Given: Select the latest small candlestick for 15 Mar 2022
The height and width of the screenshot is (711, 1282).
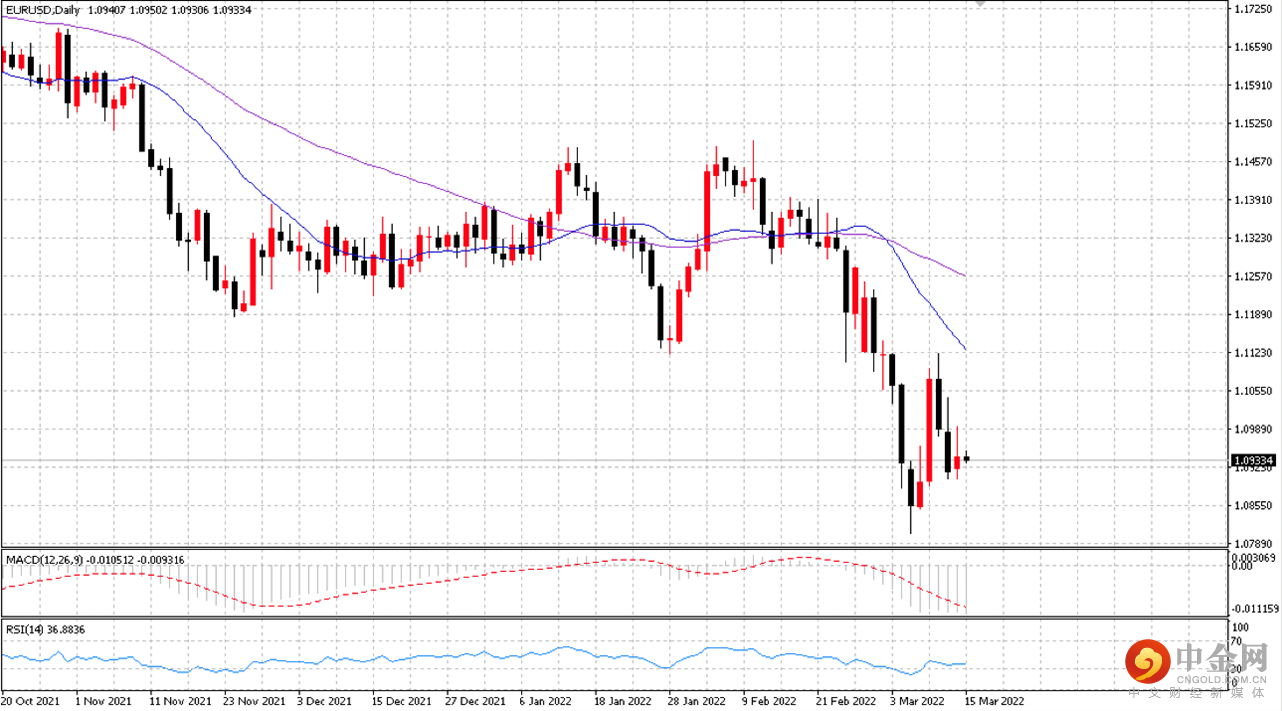Looking at the screenshot, I should pos(967,459).
